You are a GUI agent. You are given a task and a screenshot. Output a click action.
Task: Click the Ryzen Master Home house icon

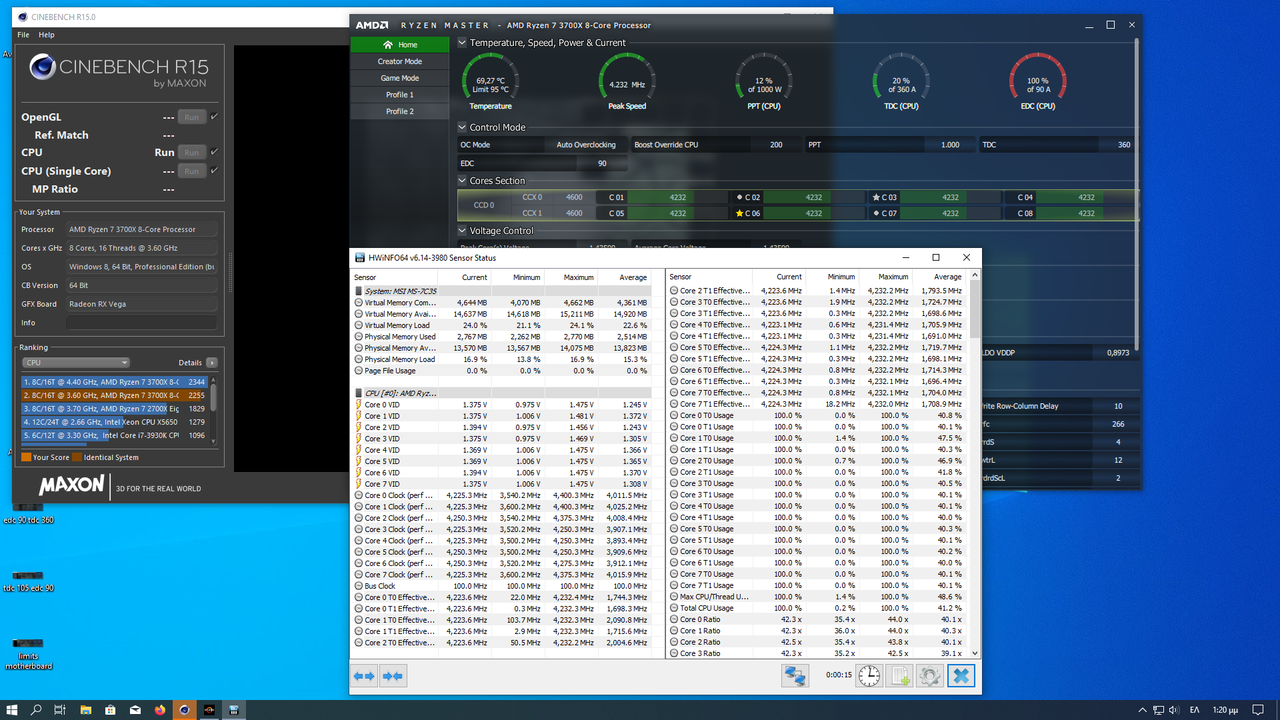coord(389,45)
